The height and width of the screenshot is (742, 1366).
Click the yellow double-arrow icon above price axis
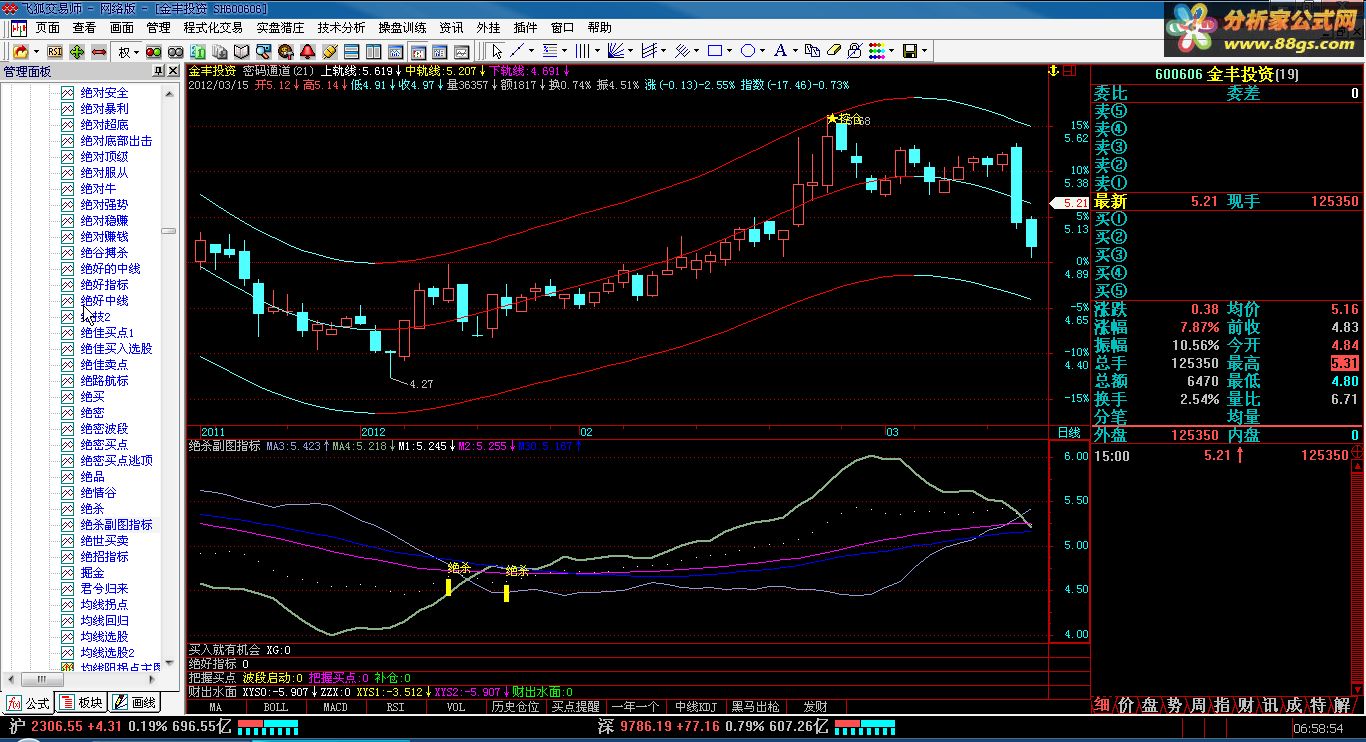tap(1053, 71)
